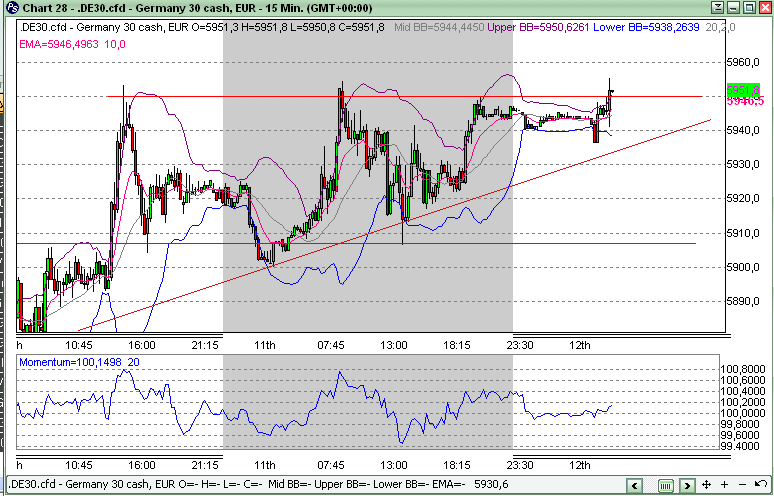Screen dimensions: 774x496
Task: Zoom out with the minus icon
Action: point(742,485)
